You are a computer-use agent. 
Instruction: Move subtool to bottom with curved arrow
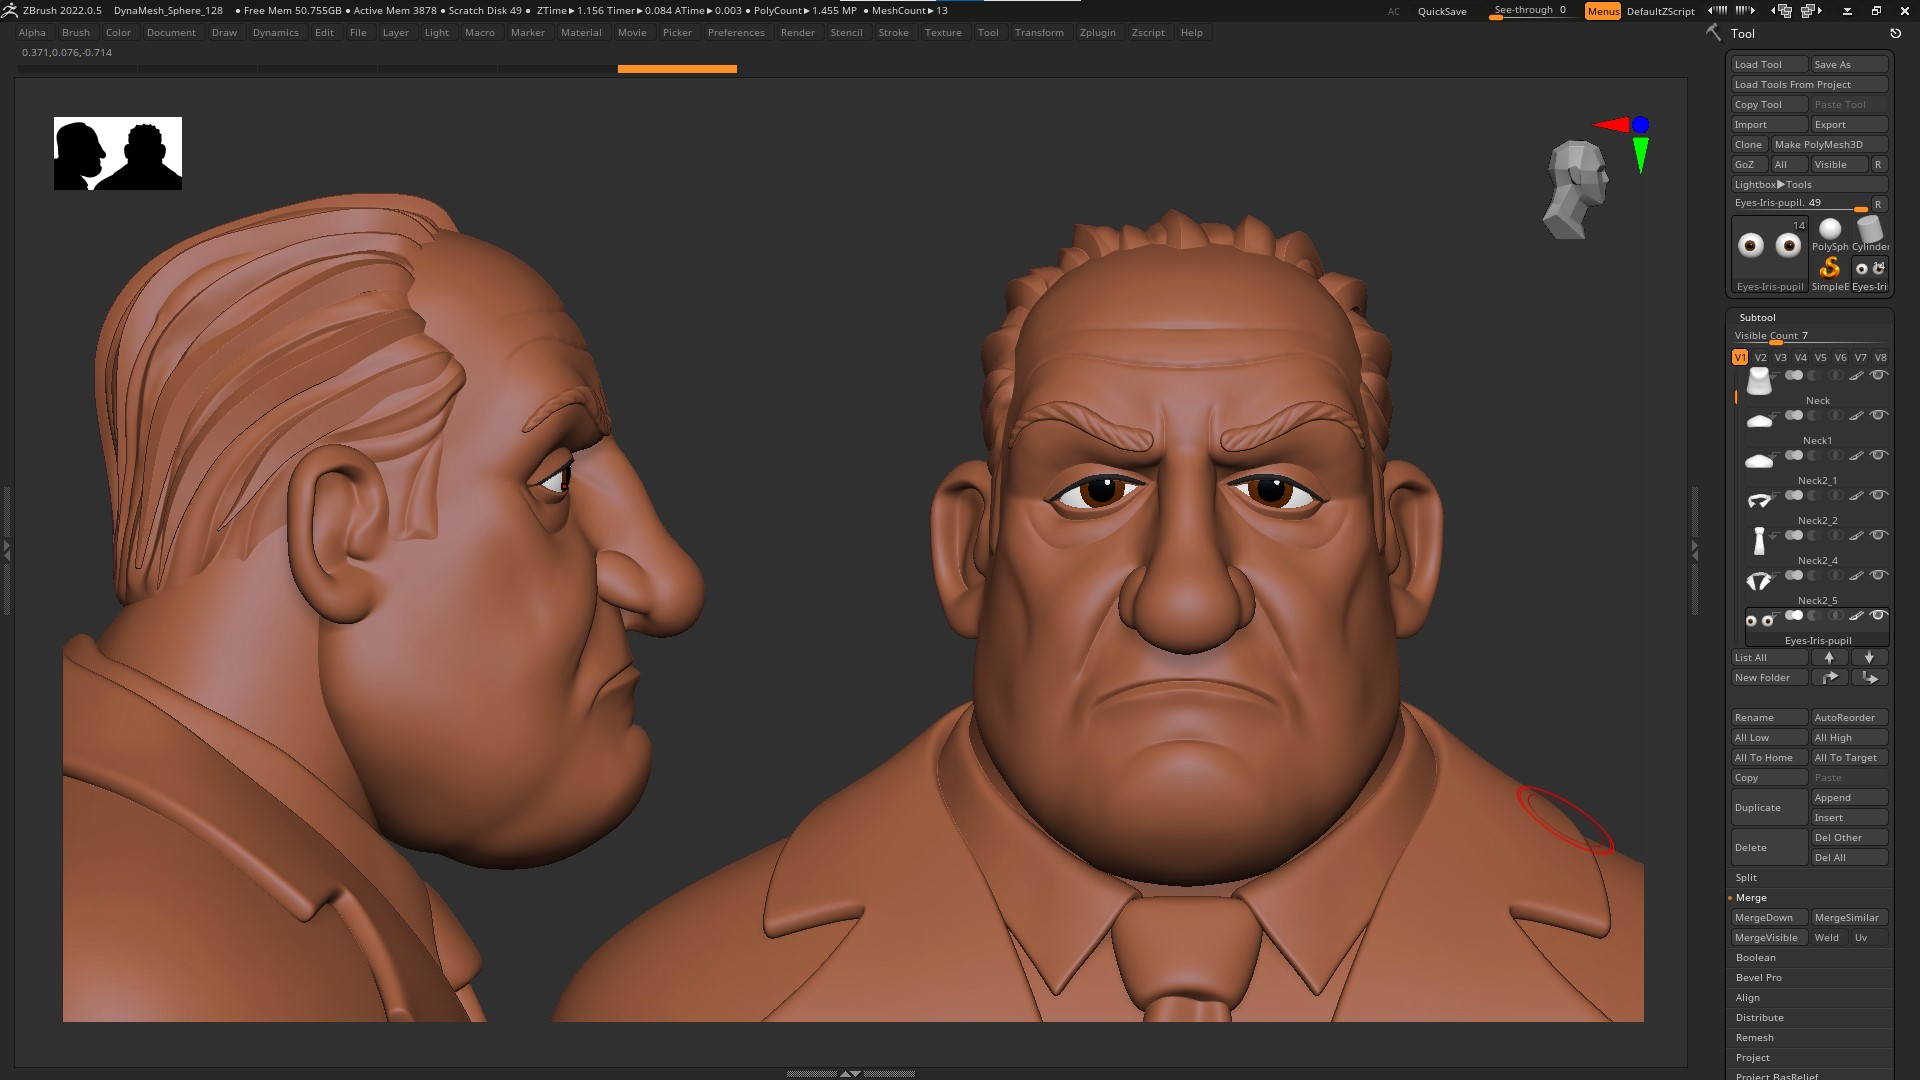pos(1869,677)
